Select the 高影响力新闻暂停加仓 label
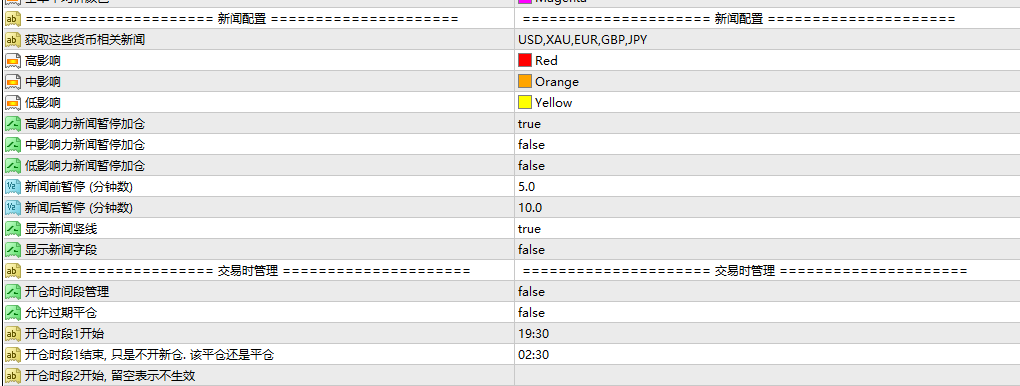The image size is (1020, 386). [x=85, y=124]
